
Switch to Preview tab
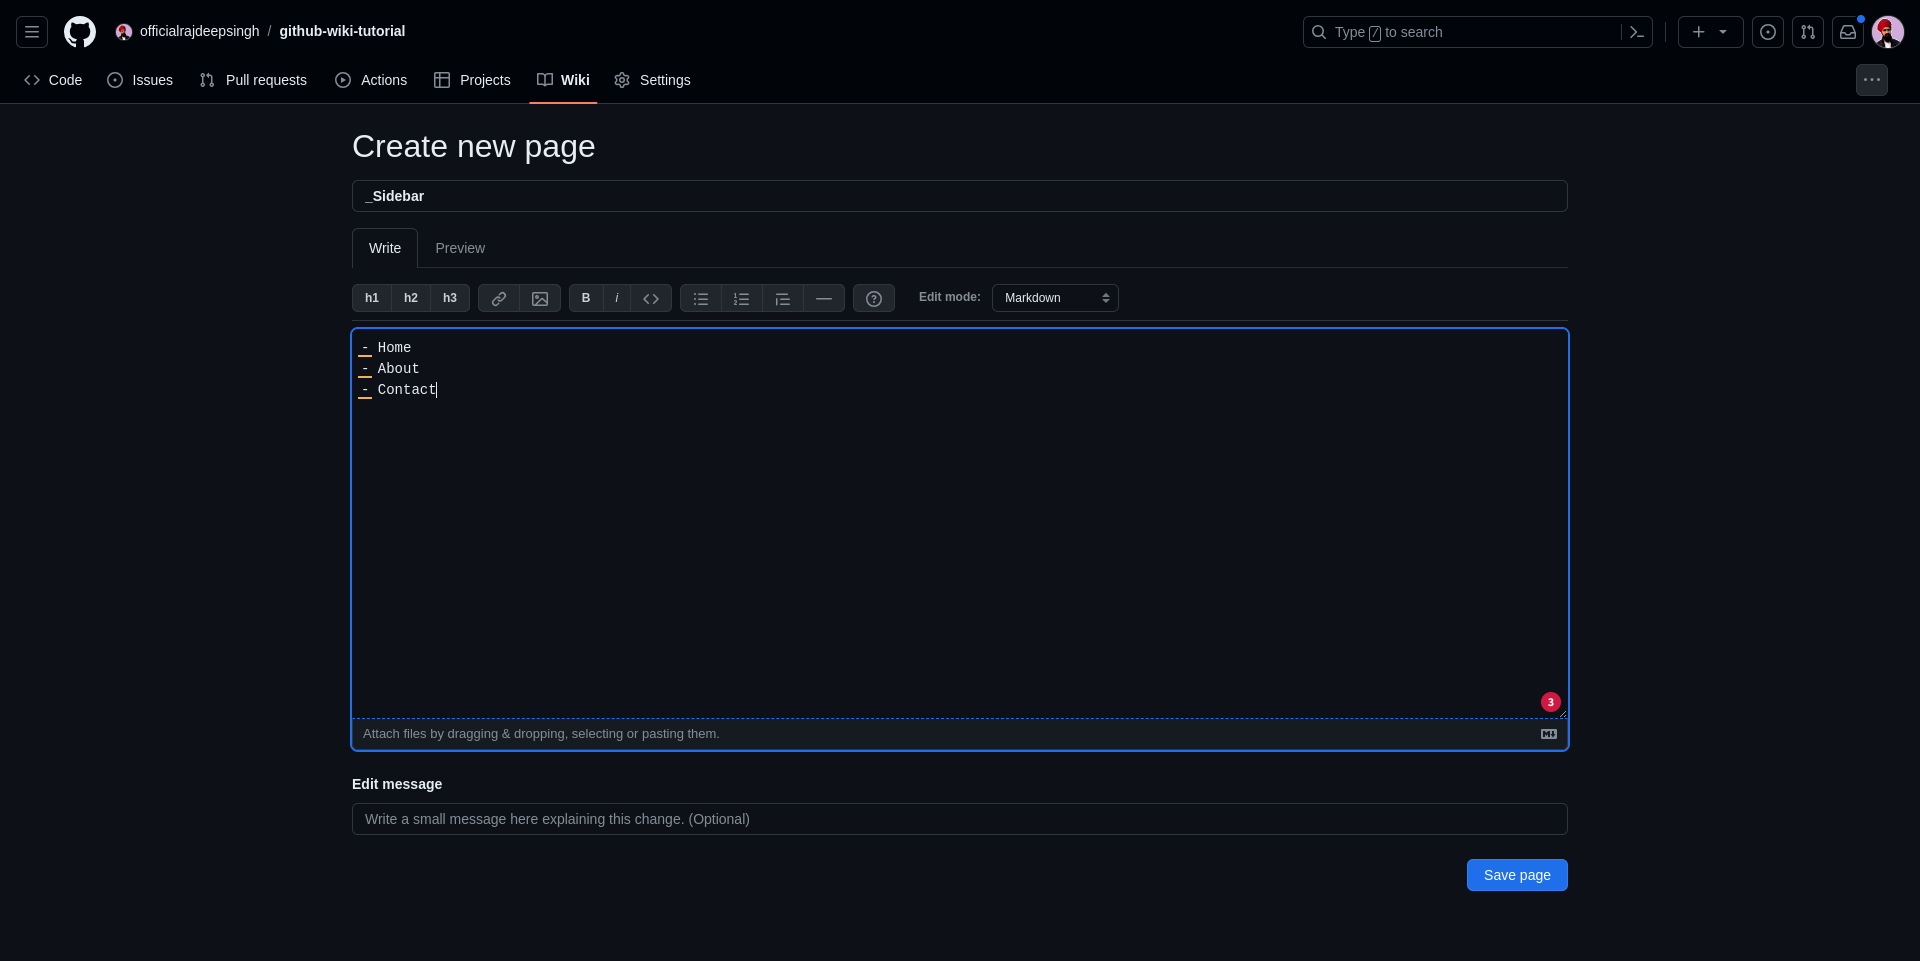point(460,248)
